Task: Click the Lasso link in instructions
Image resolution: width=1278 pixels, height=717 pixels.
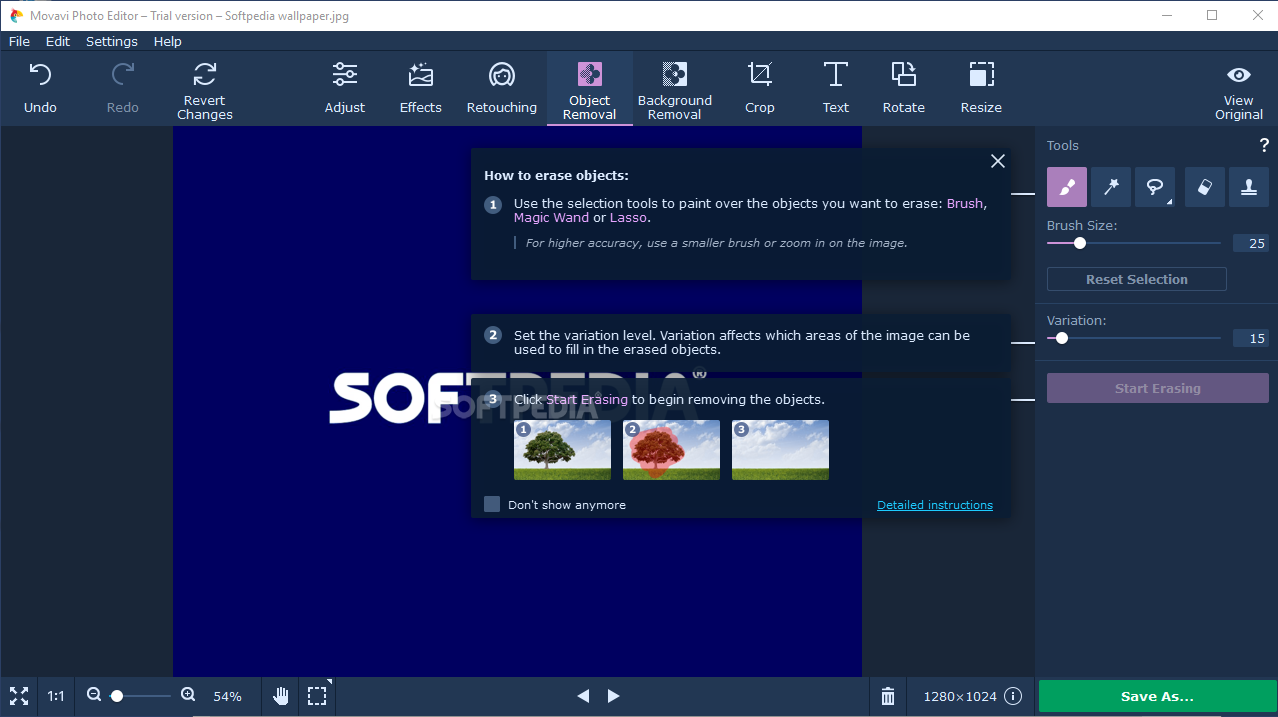Action: click(628, 217)
